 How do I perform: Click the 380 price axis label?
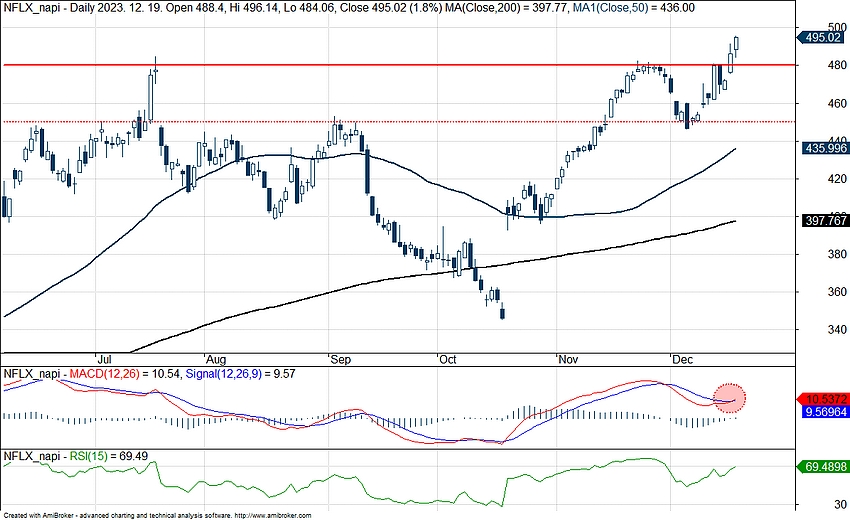coord(837,254)
